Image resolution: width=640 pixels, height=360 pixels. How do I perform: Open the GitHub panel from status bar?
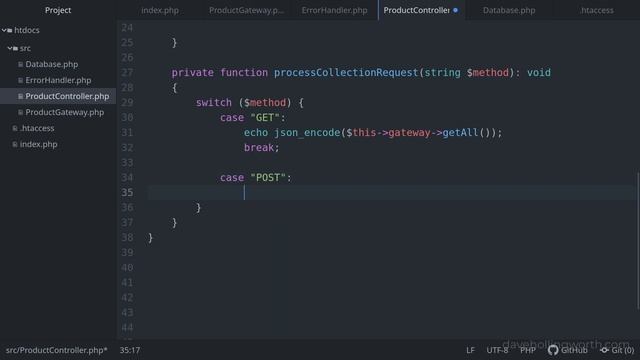coord(567,350)
